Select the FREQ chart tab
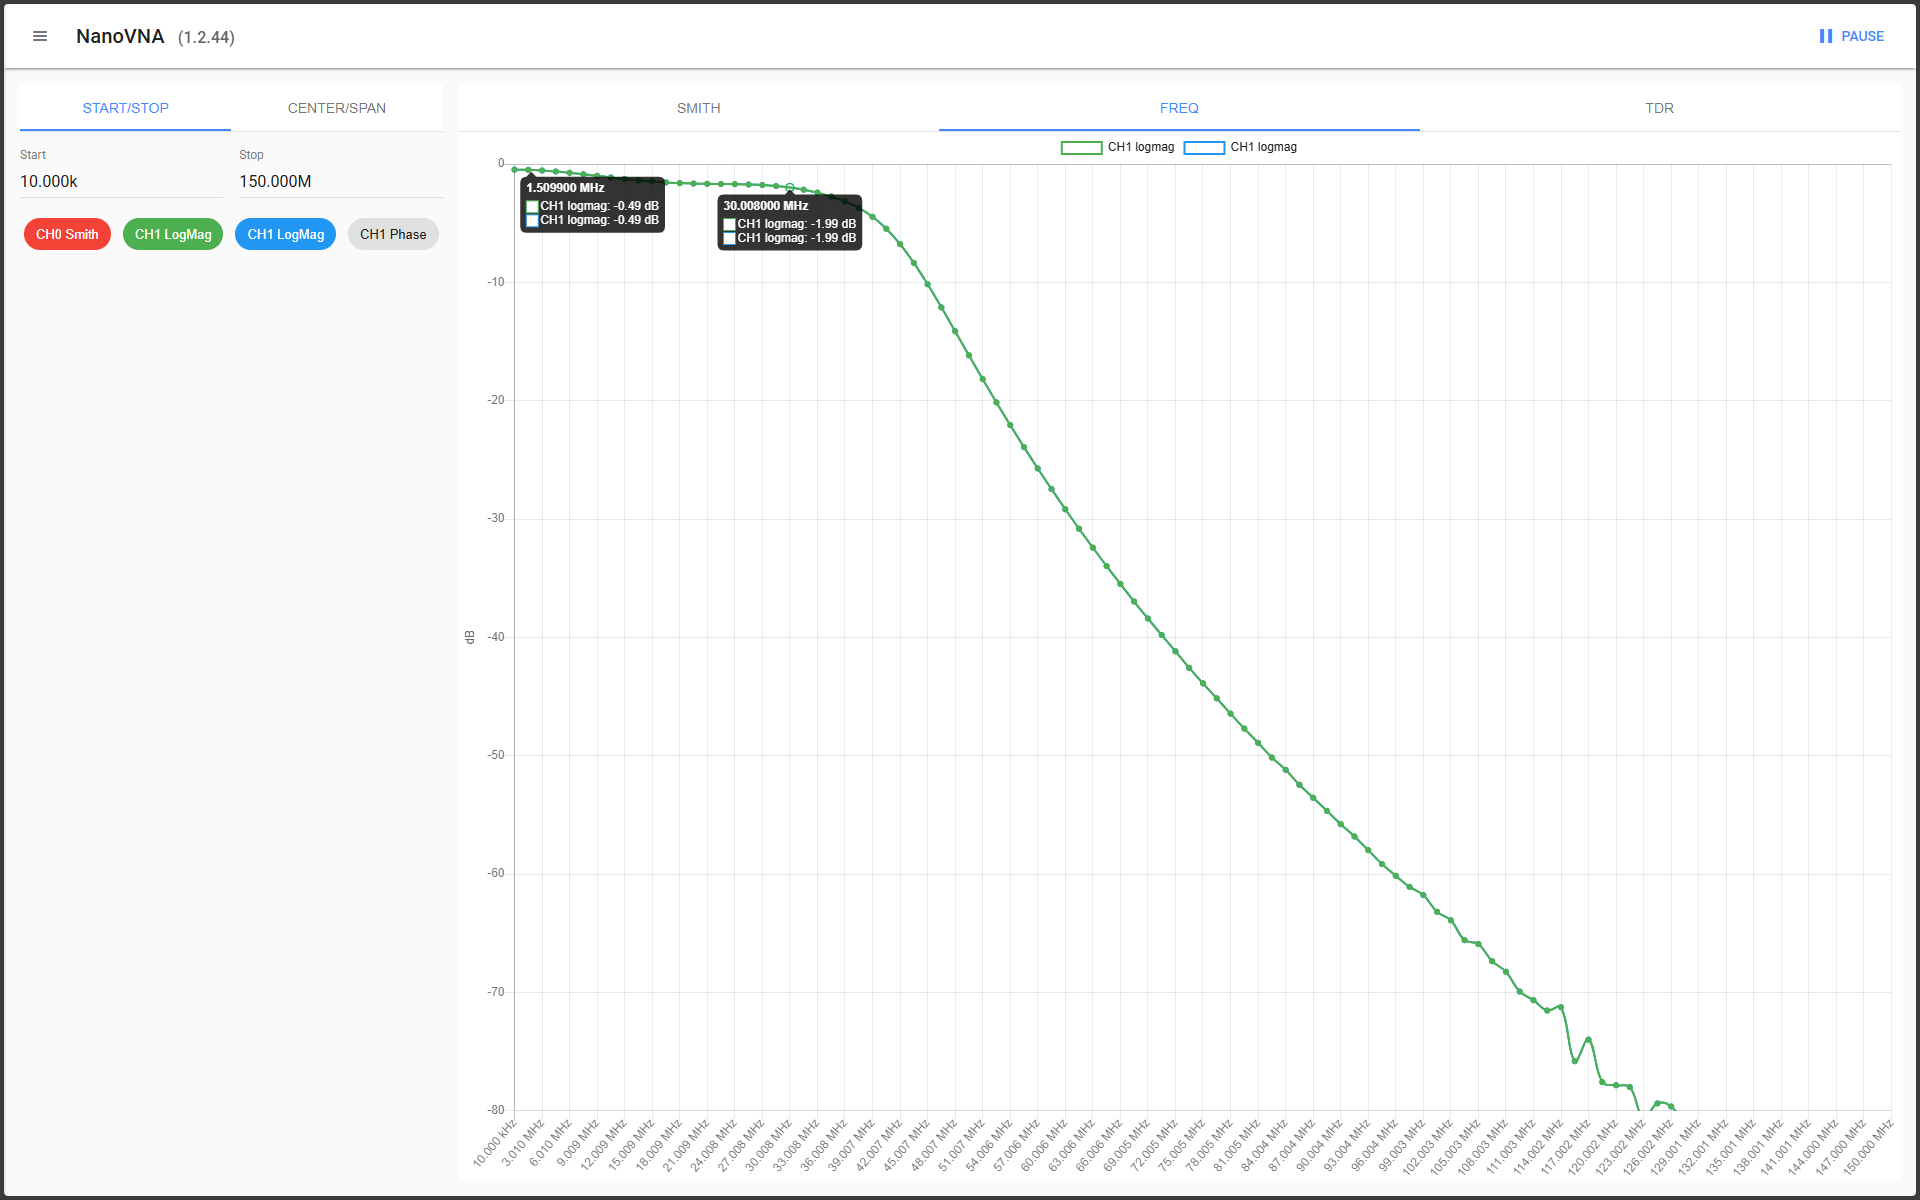 (1179, 108)
